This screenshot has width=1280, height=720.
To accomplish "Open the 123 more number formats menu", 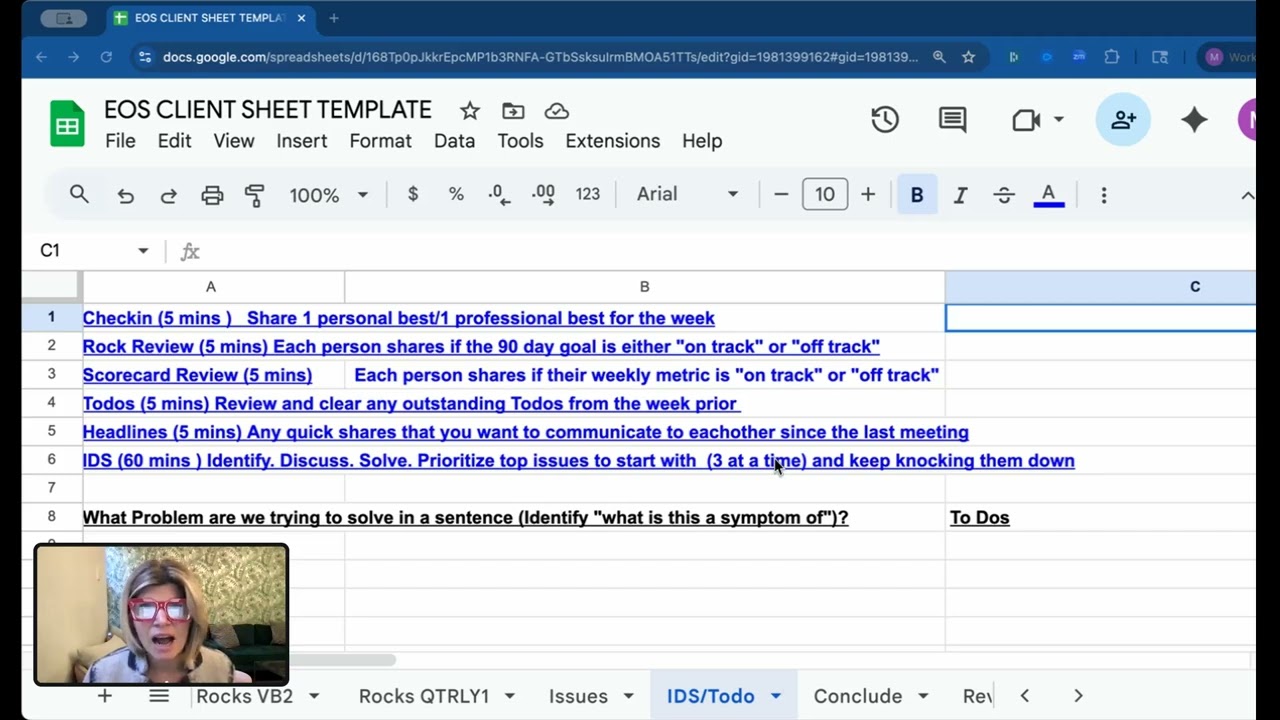I will point(588,195).
